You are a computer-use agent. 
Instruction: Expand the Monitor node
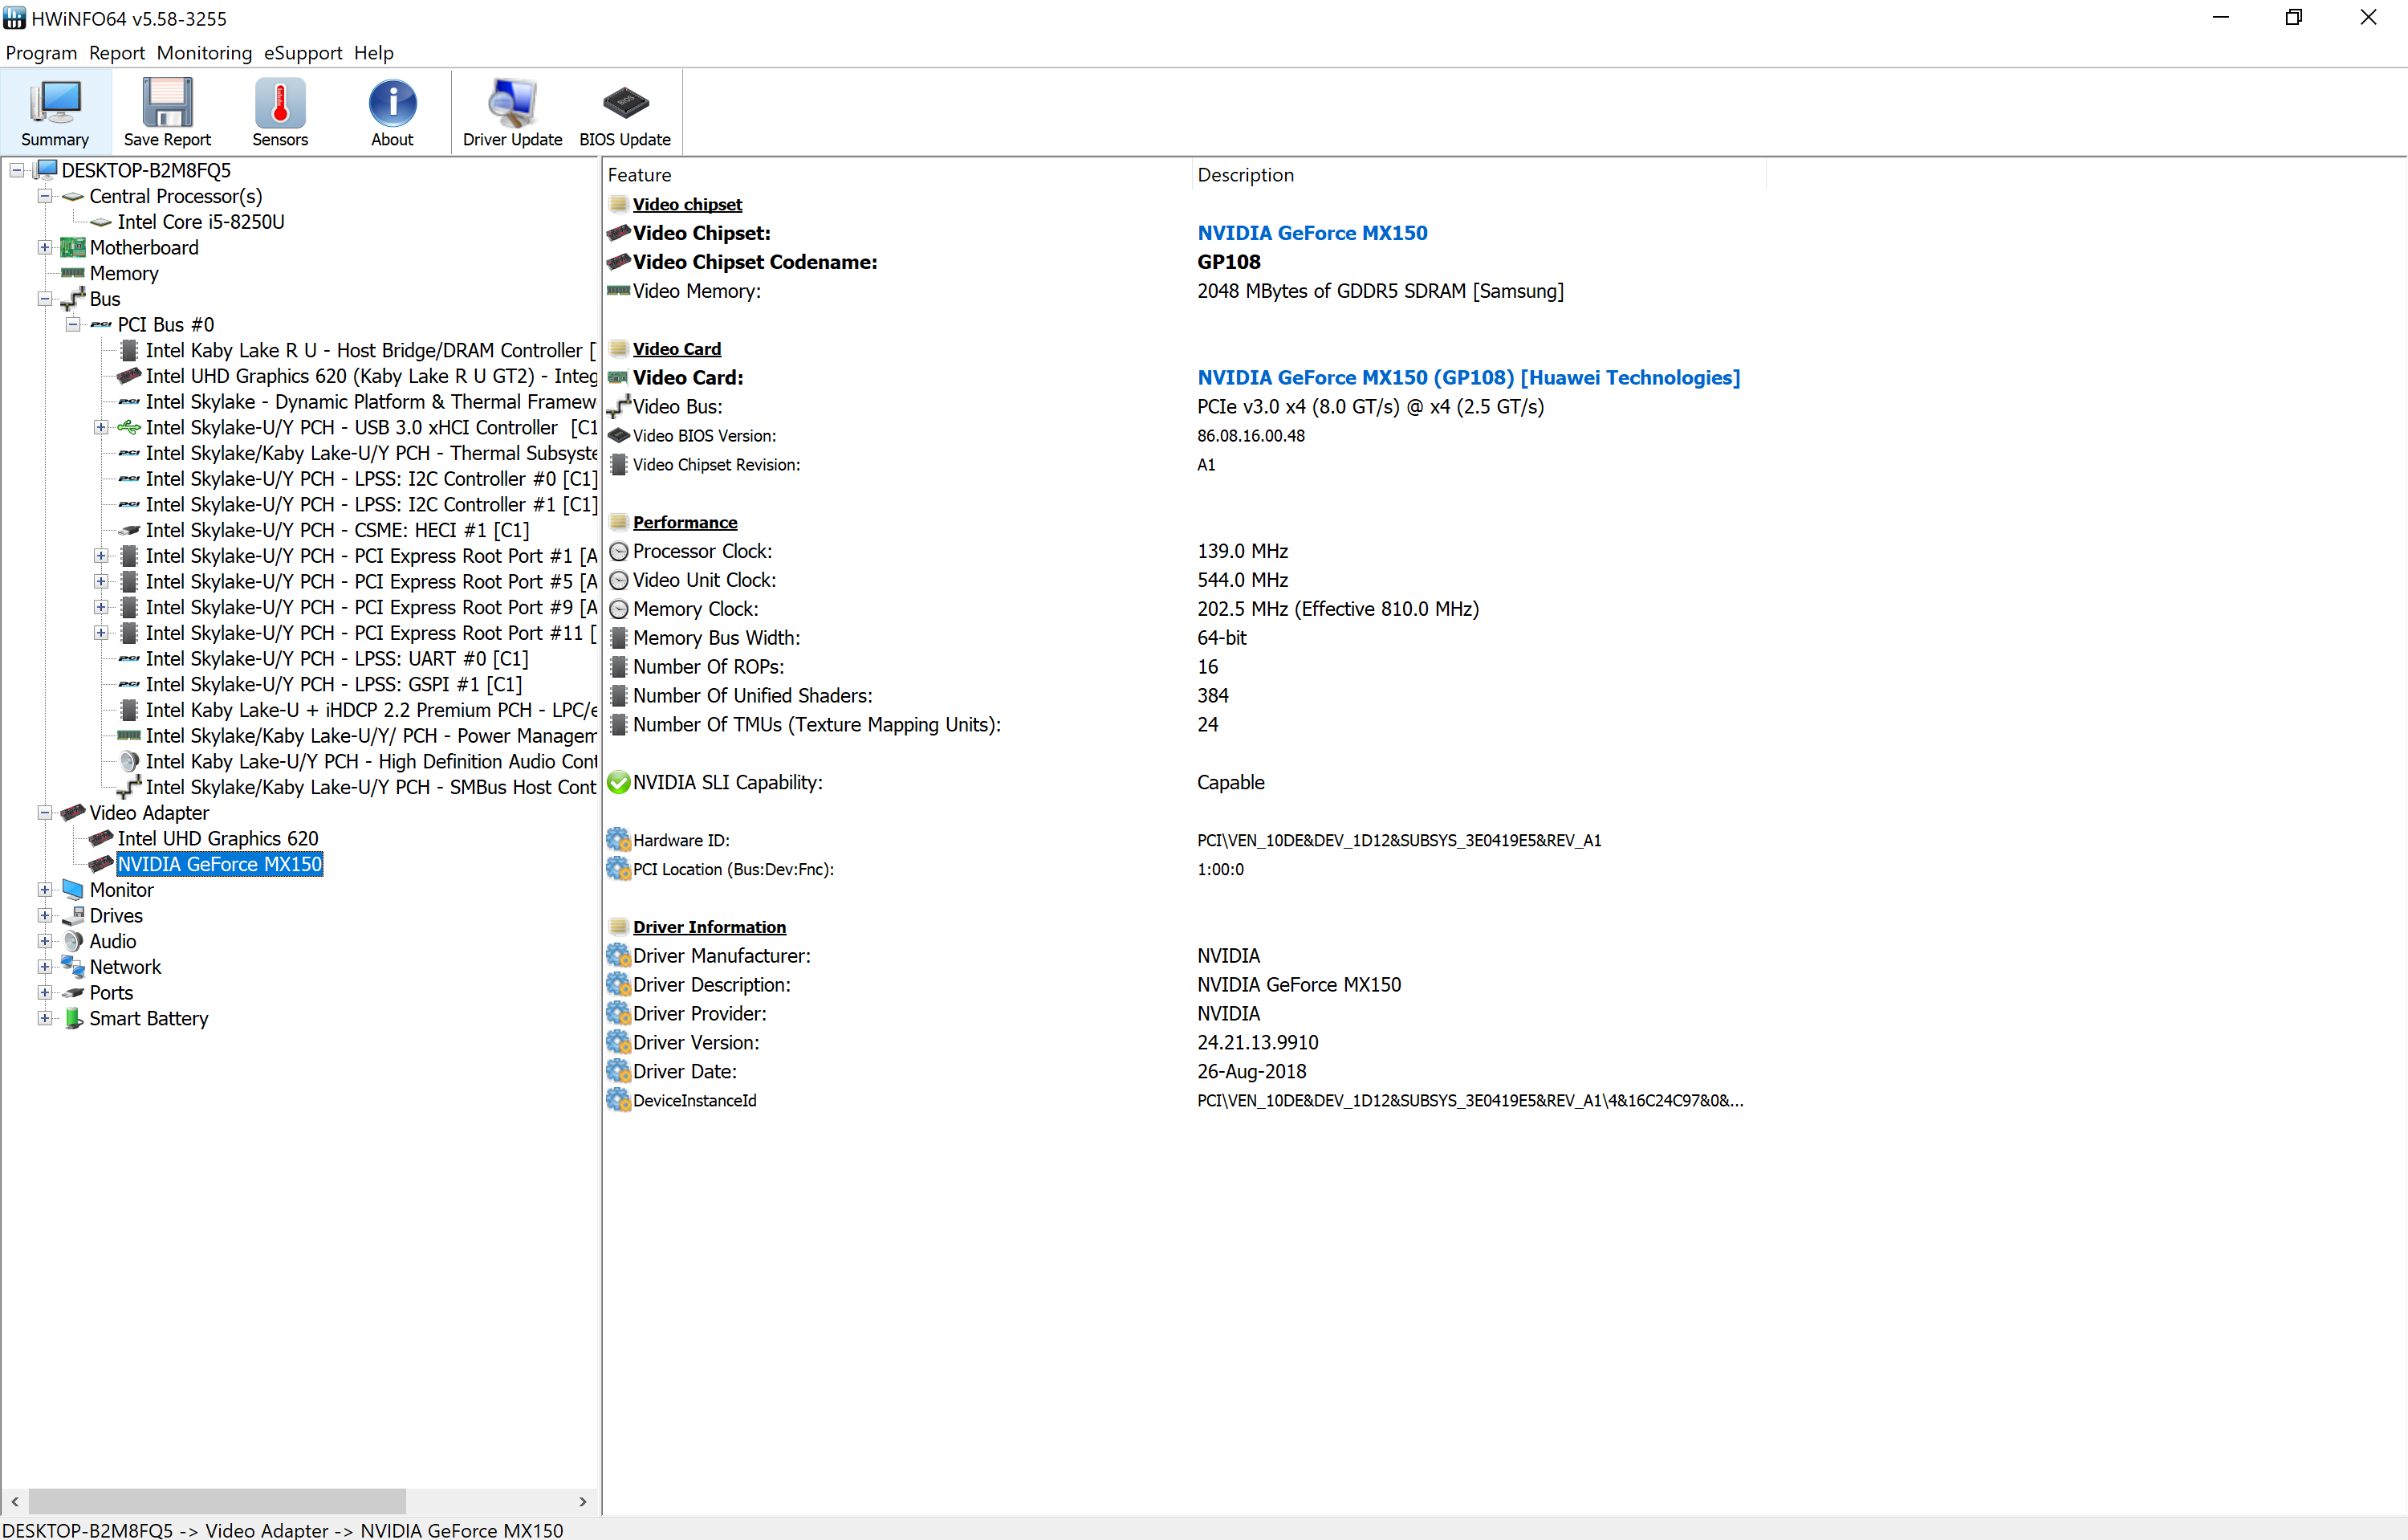pos(45,889)
